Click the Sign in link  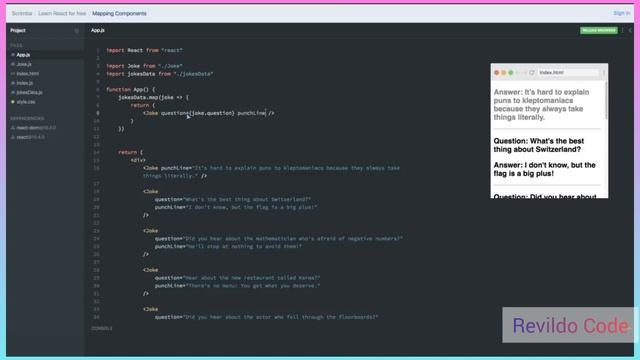[x=621, y=13]
